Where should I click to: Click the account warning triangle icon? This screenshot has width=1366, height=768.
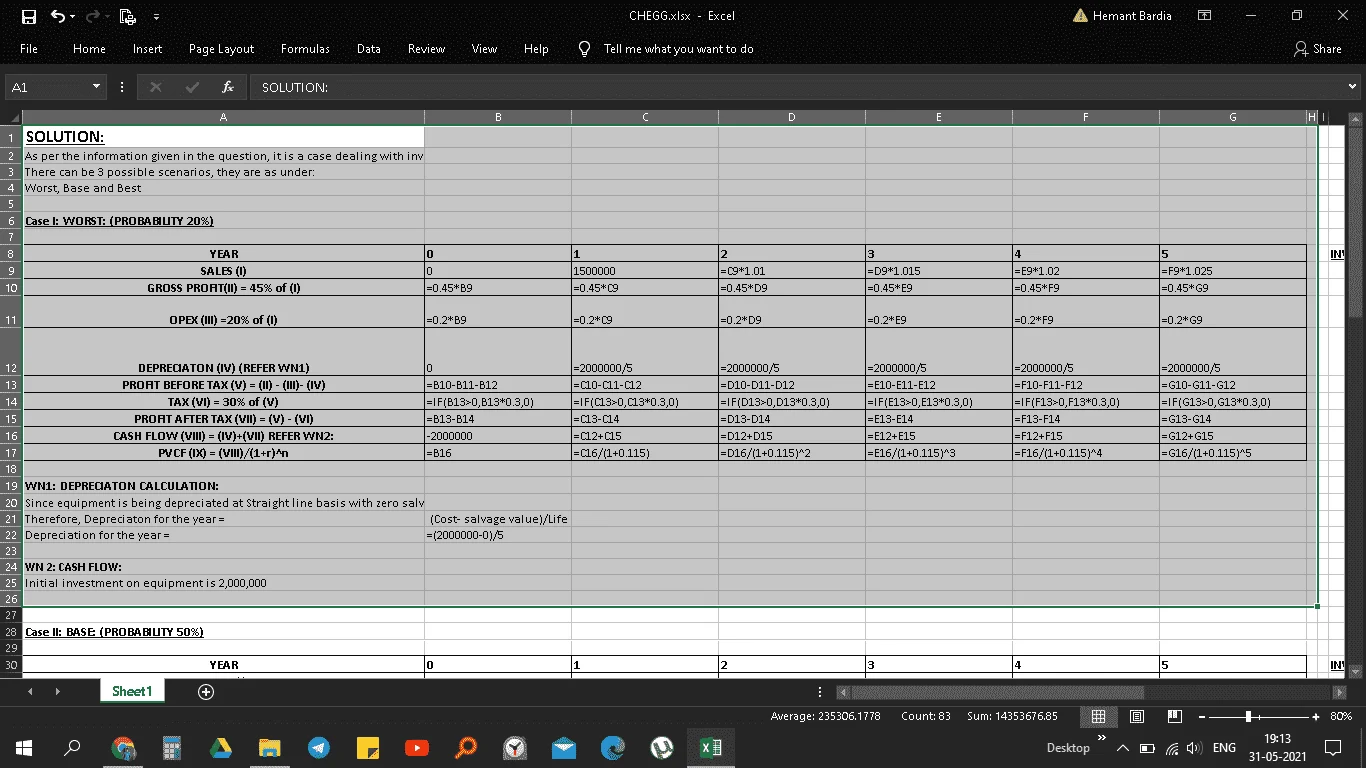pos(1080,16)
